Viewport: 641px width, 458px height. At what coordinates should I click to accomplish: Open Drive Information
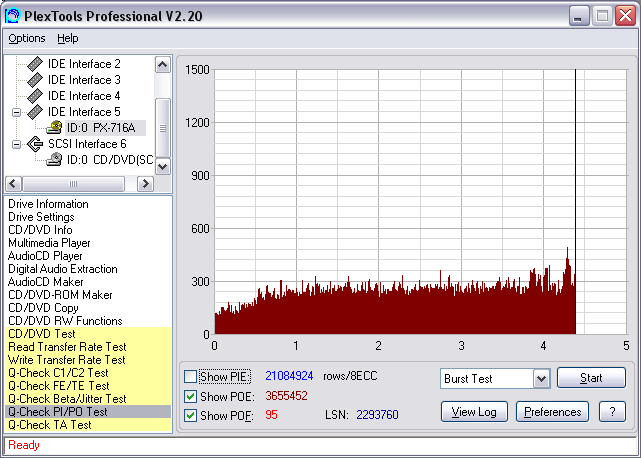tap(48, 204)
